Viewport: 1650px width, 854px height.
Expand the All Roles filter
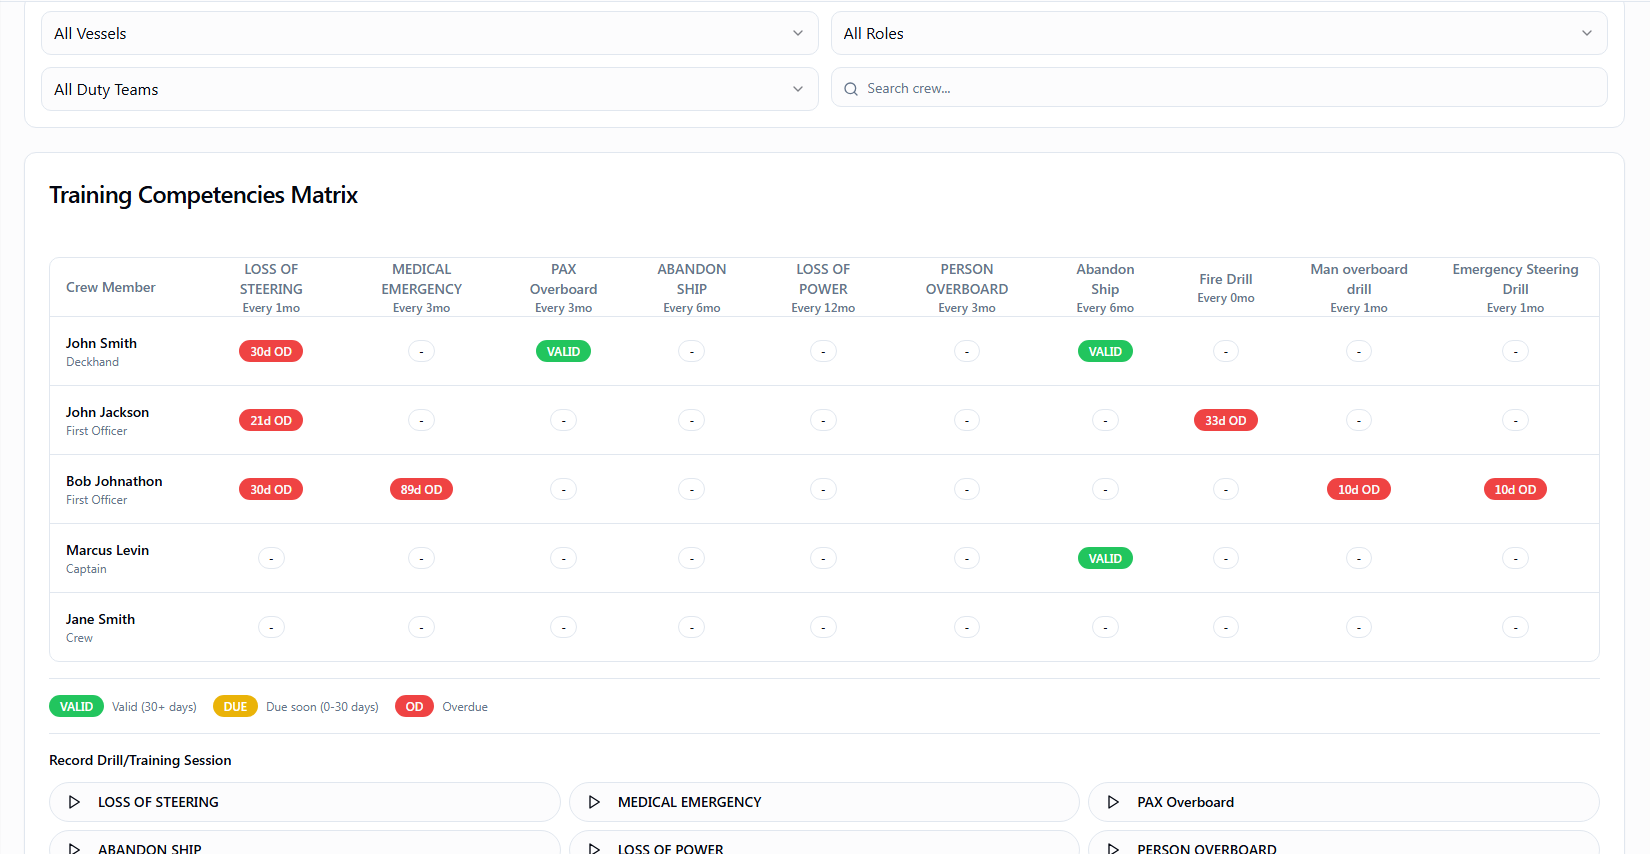[x=1218, y=33]
